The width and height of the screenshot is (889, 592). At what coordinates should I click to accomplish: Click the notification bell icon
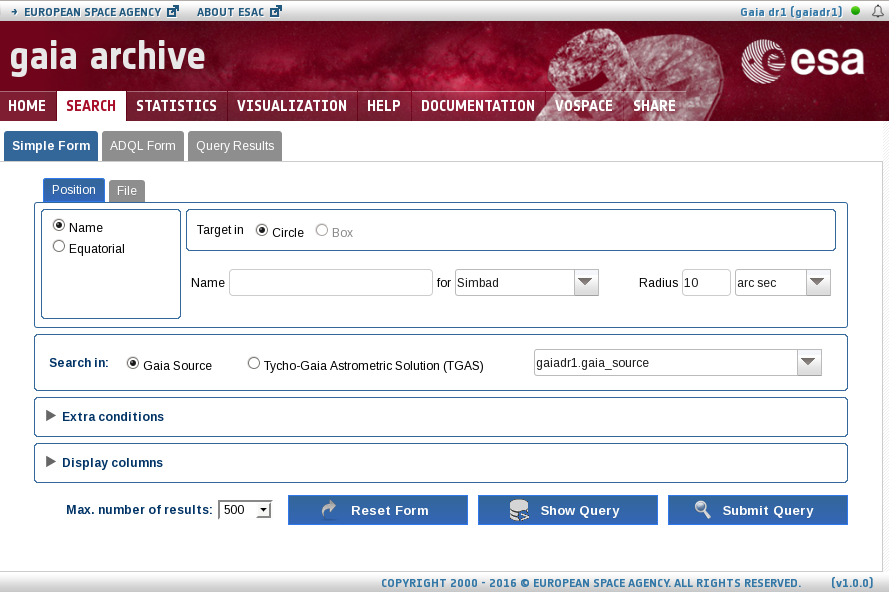[878, 11]
